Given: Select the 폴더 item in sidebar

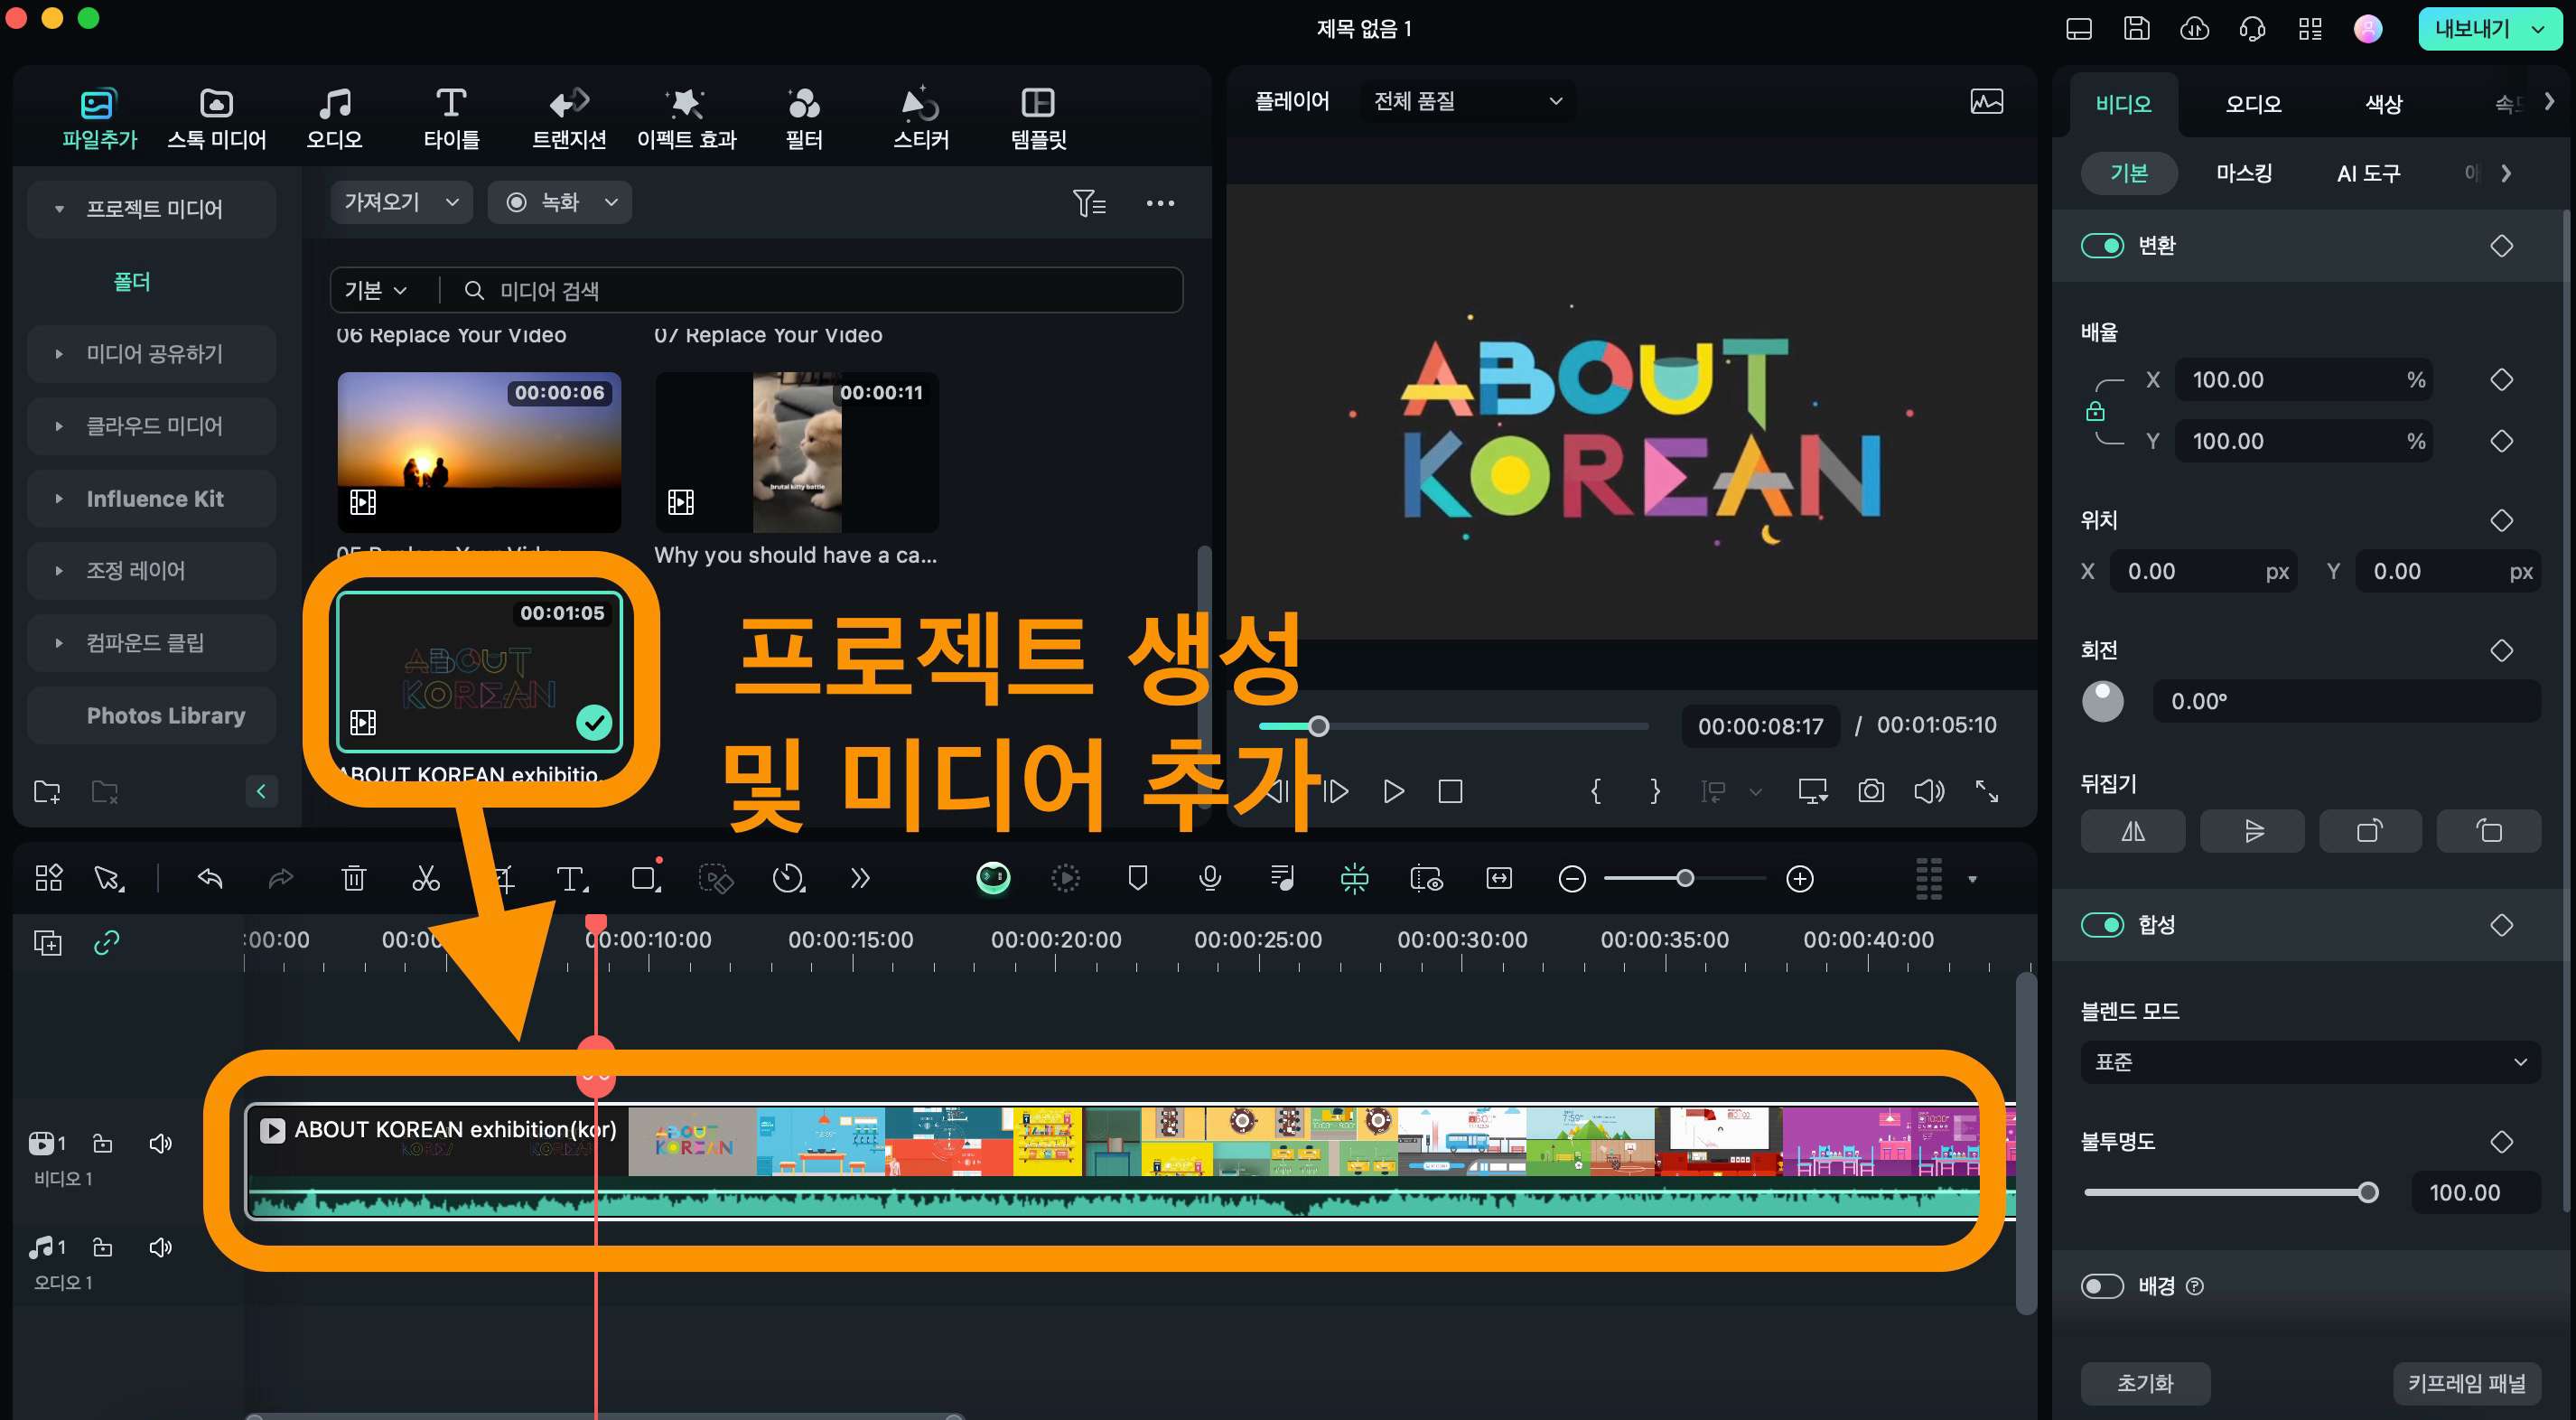Looking at the screenshot, I should click(132, 281).
